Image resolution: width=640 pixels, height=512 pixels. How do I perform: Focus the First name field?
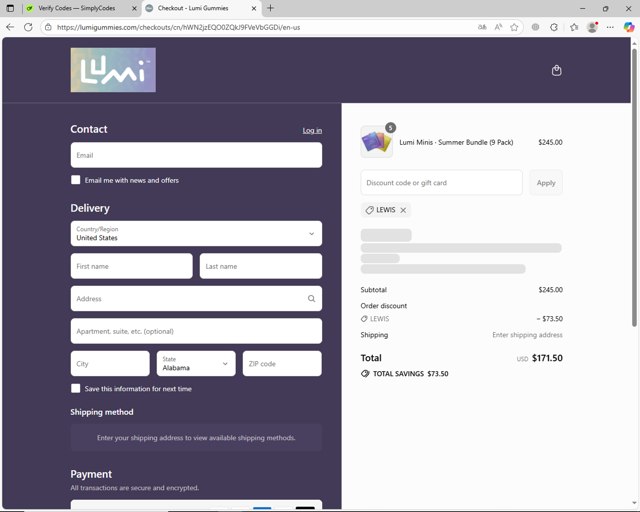(131, 266)
